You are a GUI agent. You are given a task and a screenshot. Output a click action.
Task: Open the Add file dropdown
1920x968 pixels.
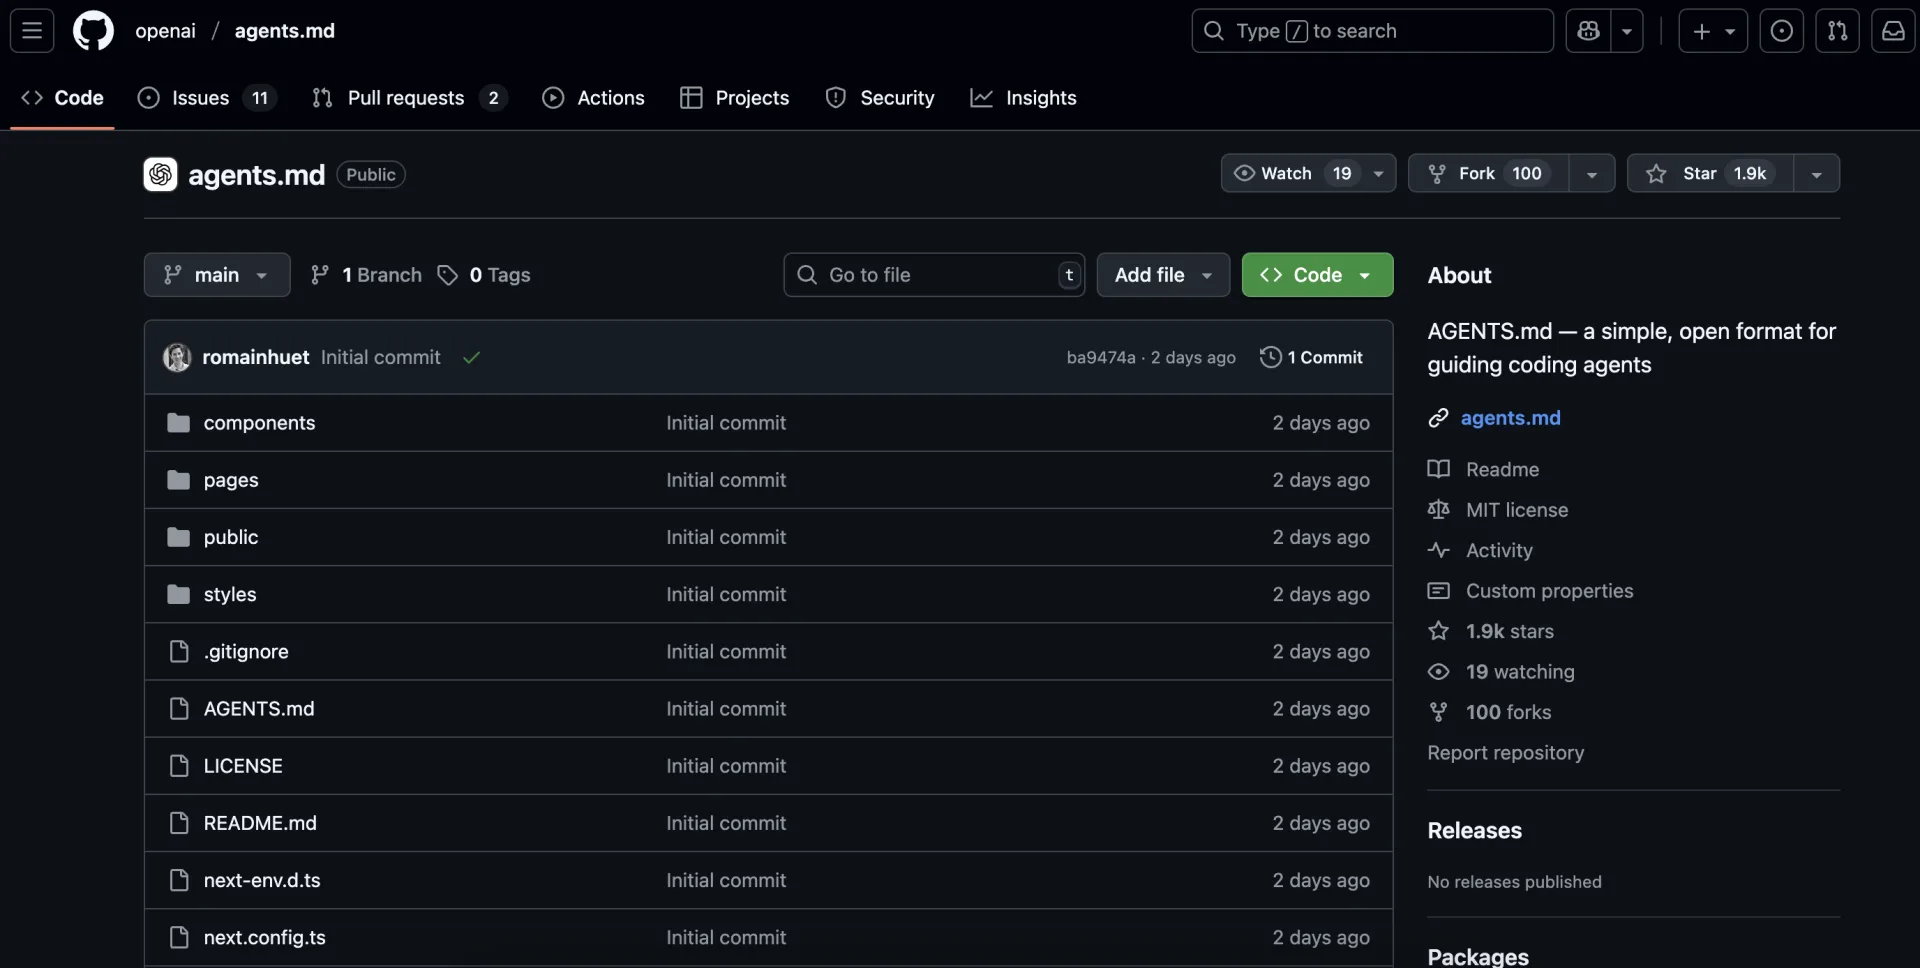pyautogui.click(x=1164, y=275)
